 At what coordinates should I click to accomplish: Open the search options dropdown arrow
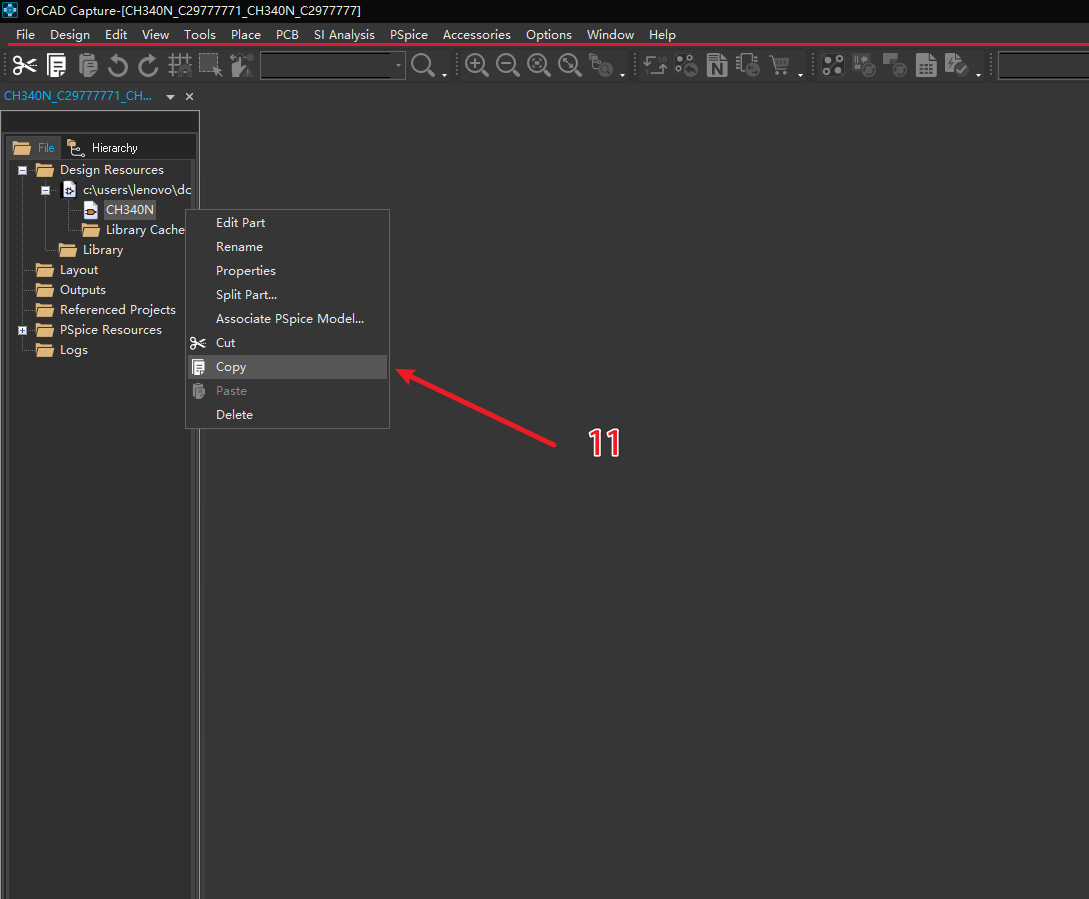click(444, 74)
